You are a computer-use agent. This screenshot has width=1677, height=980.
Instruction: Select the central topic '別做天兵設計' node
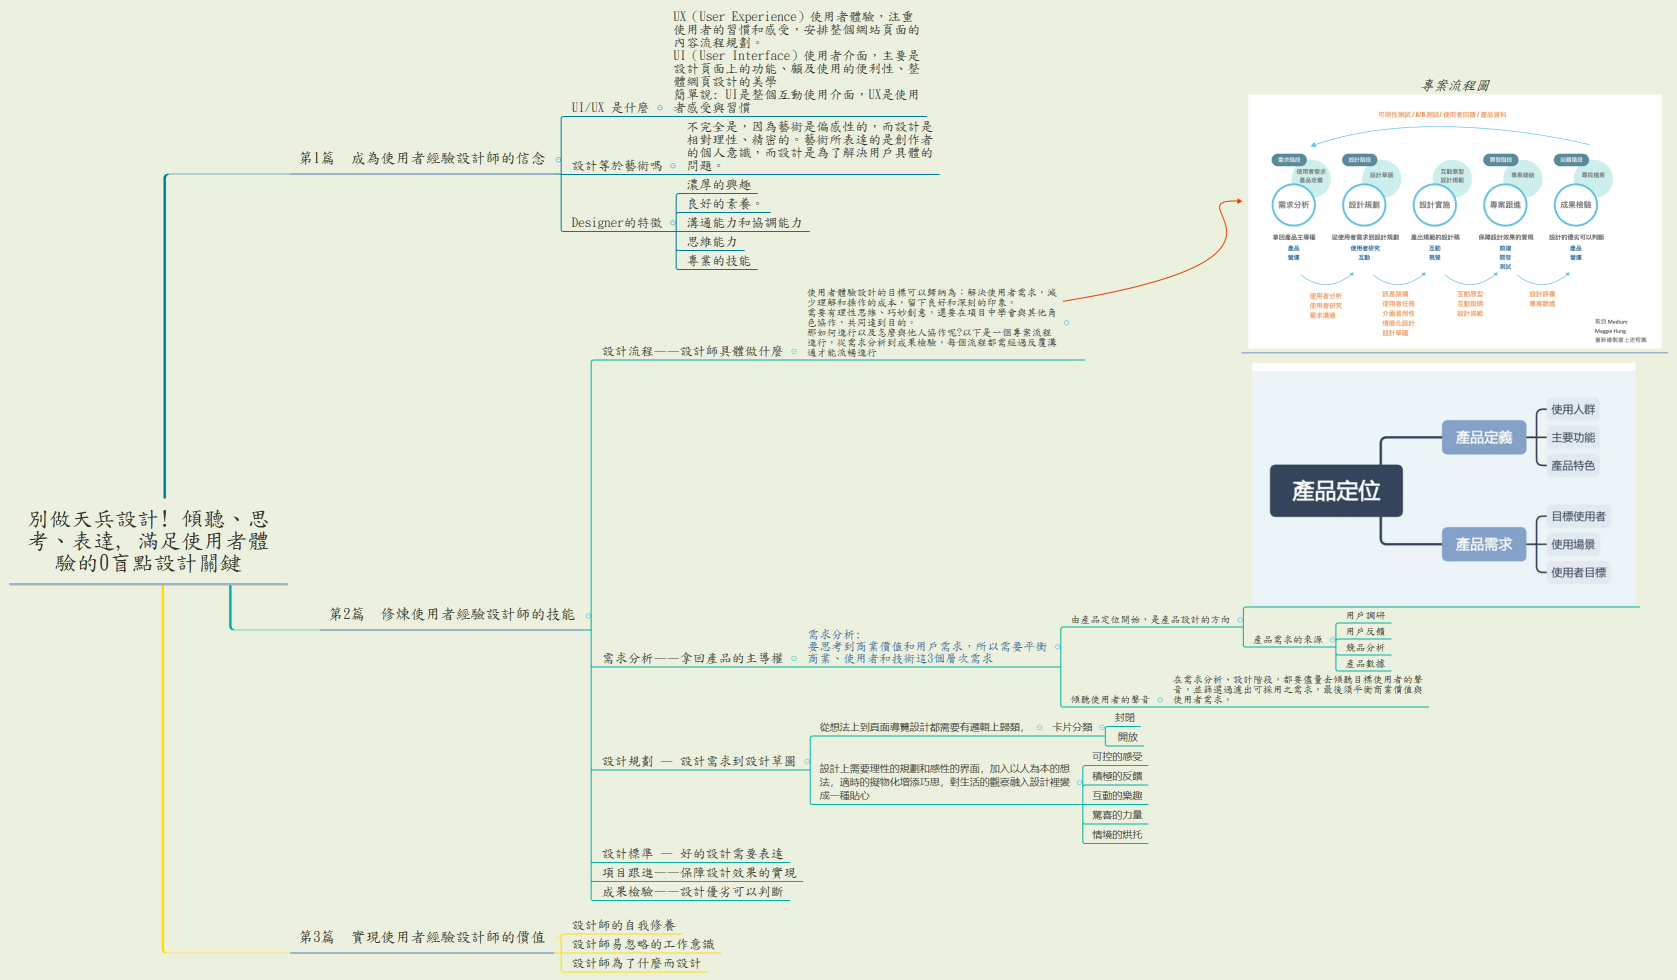(148, 541)
